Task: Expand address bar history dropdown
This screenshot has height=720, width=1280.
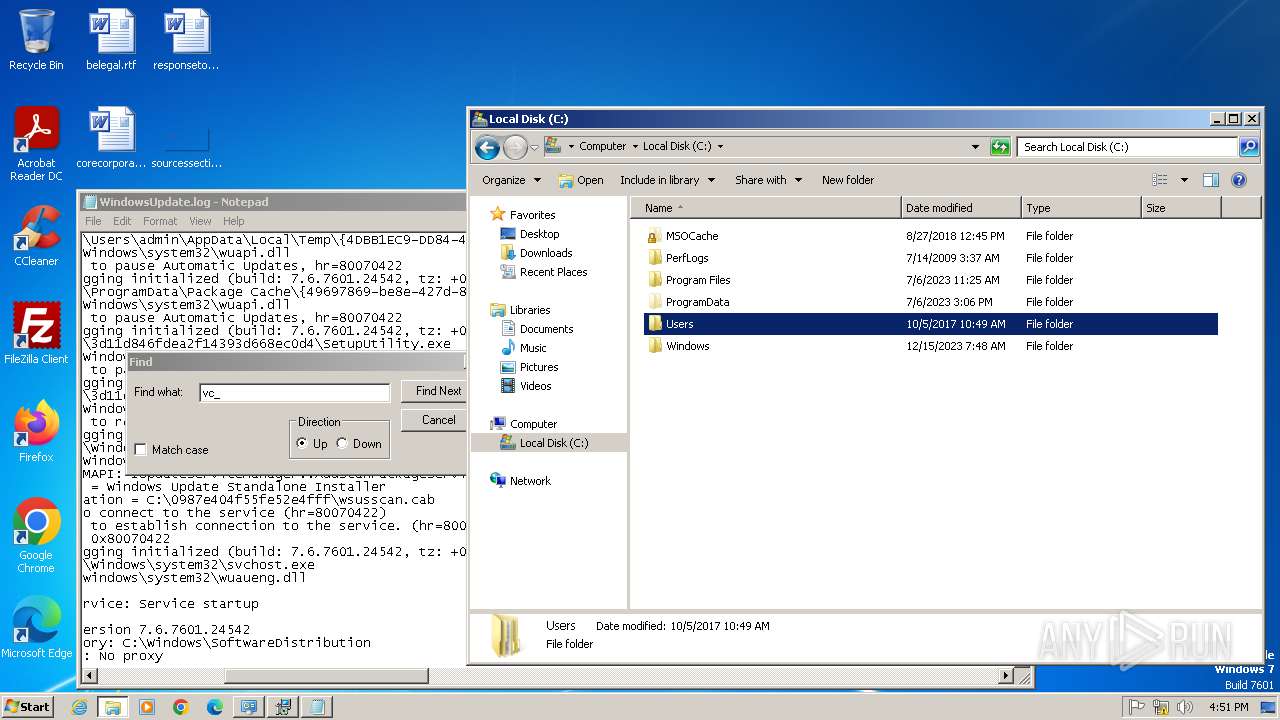Action: point(975,147)
